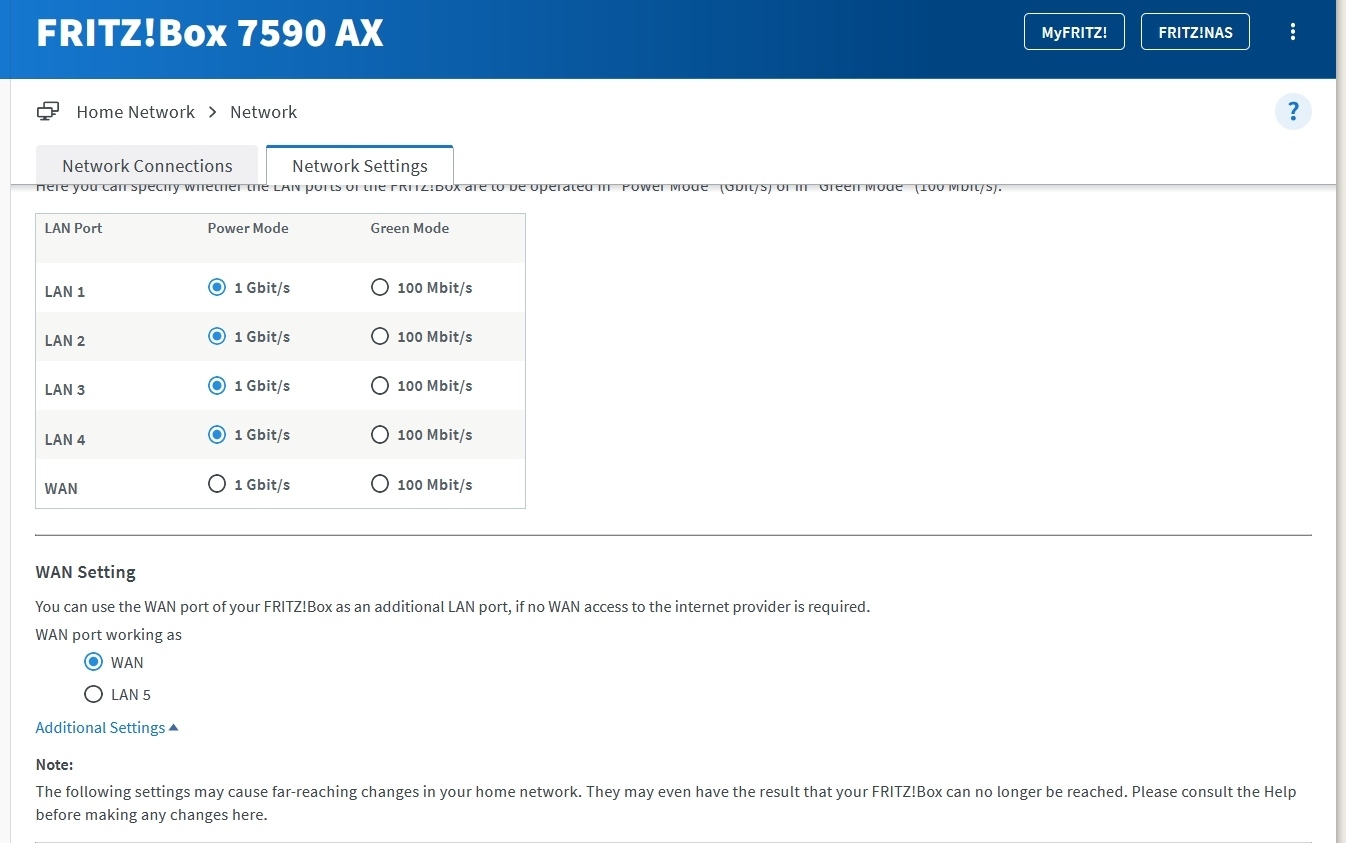
Task: Set WAN port to 100 Mbit/s
Action: 380,484
